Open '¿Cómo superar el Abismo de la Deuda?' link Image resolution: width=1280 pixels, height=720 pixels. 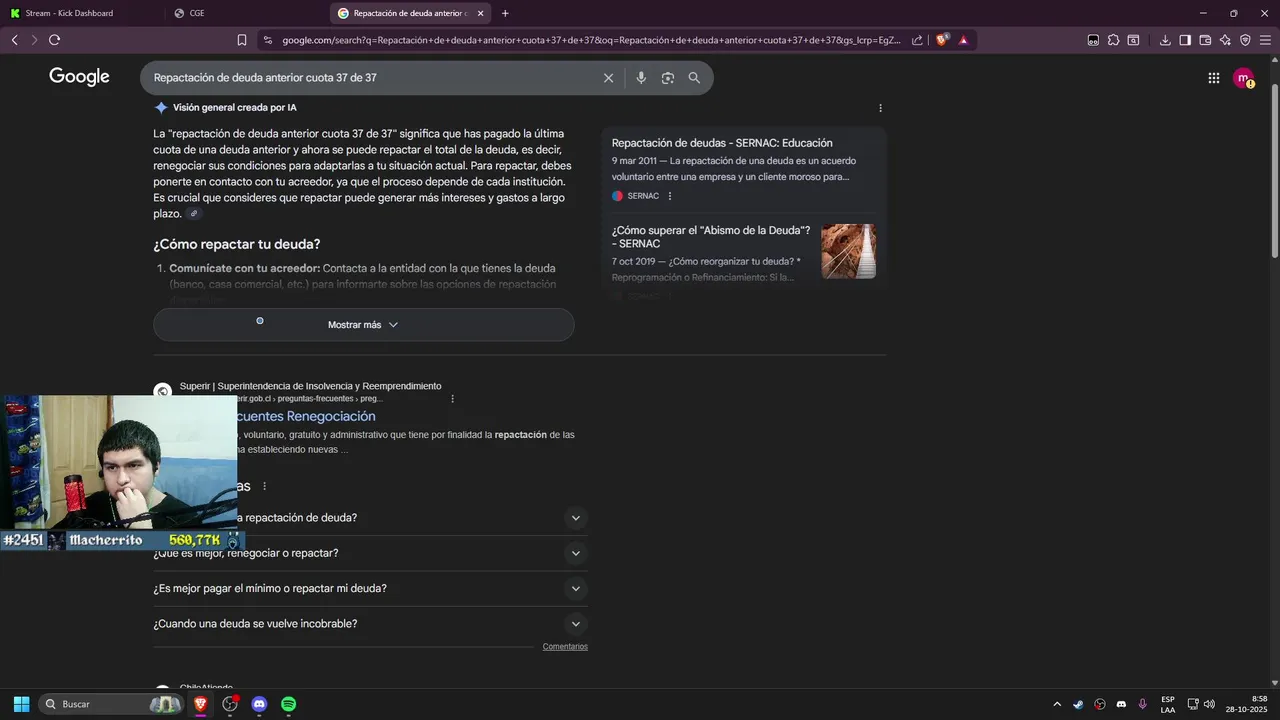(711, 237)
